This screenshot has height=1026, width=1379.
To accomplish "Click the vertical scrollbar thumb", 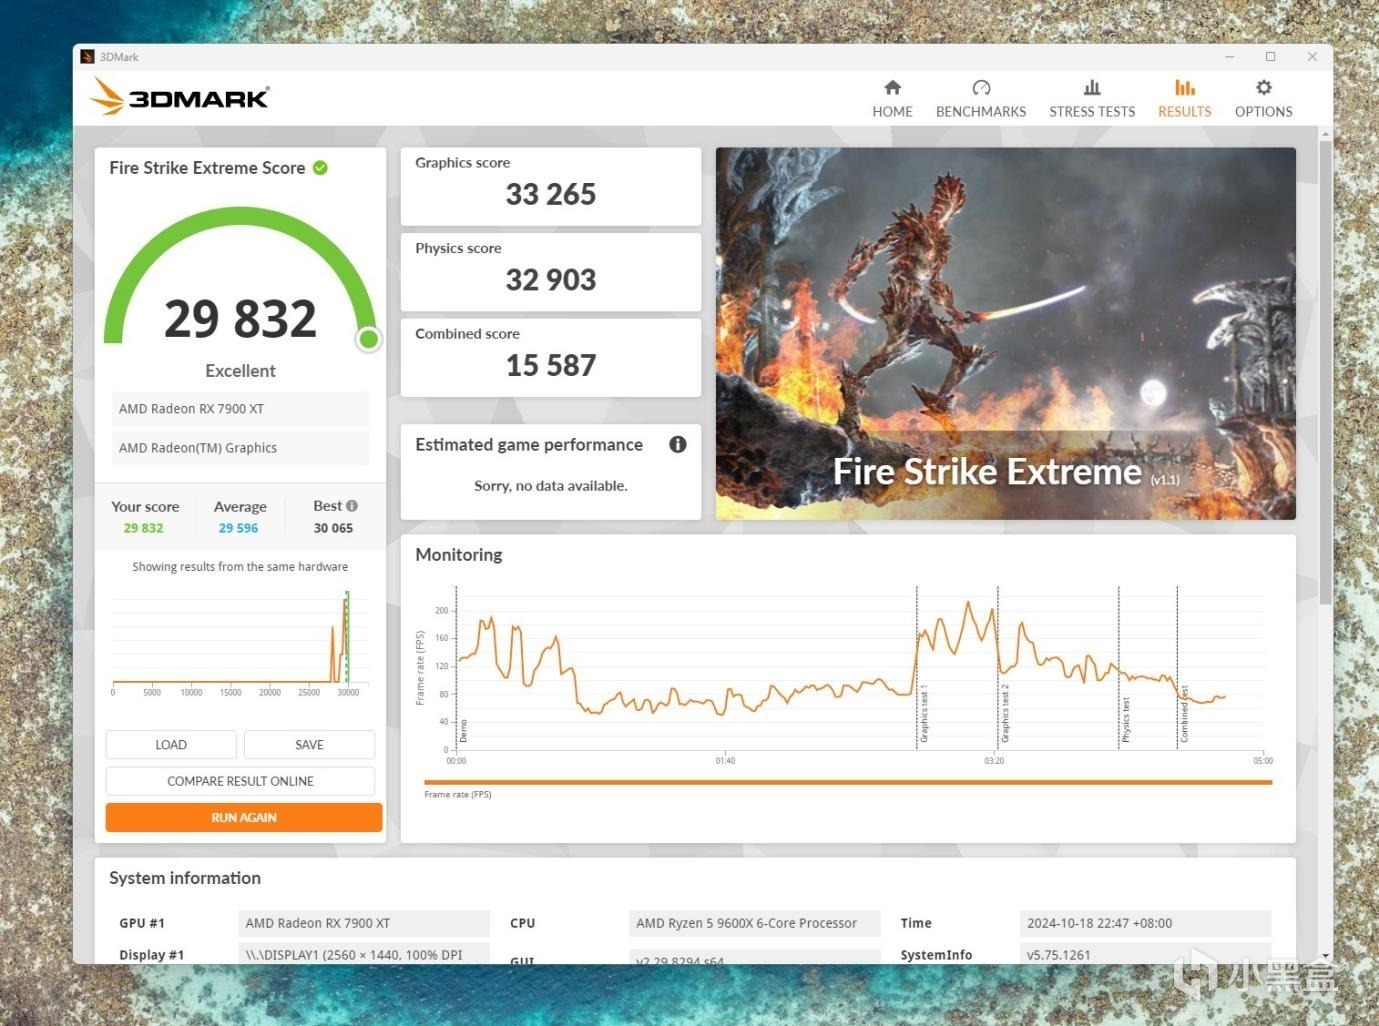I will click(x=1326, y=372).
